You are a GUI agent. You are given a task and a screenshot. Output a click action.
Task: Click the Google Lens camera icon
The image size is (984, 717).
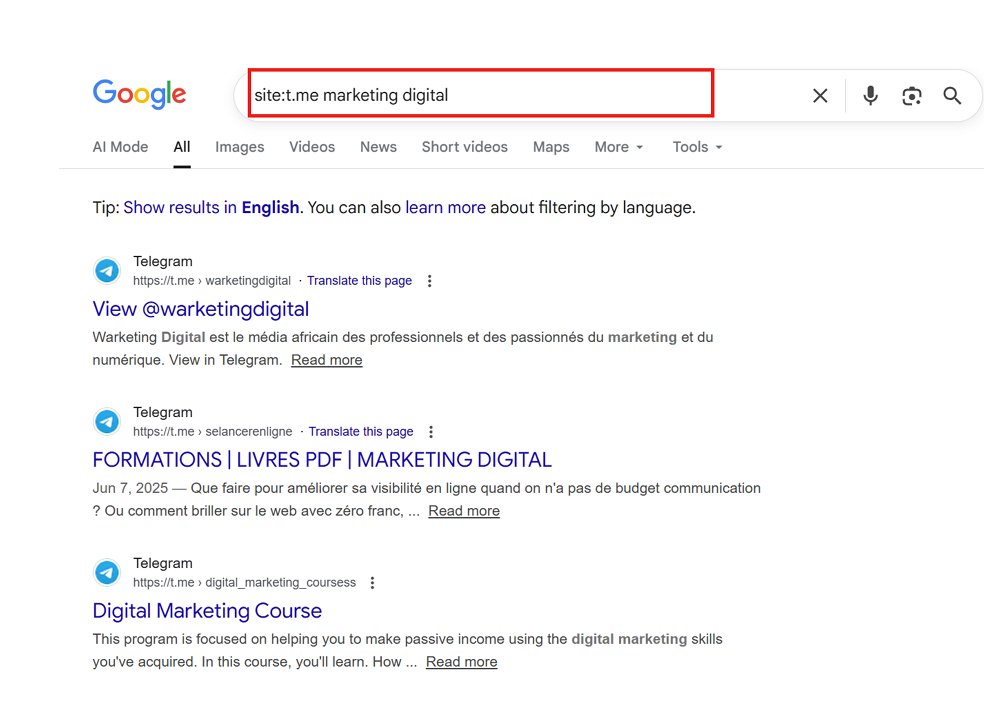point(911,95)
